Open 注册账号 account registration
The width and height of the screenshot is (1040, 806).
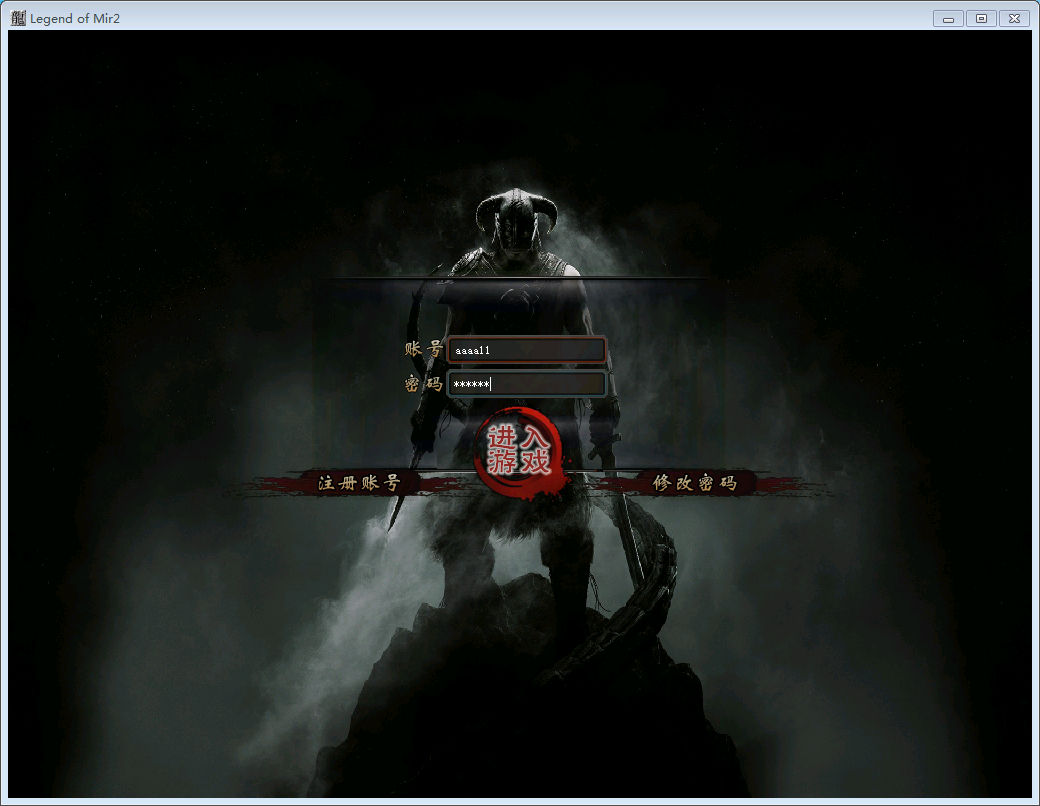(359, 483)
